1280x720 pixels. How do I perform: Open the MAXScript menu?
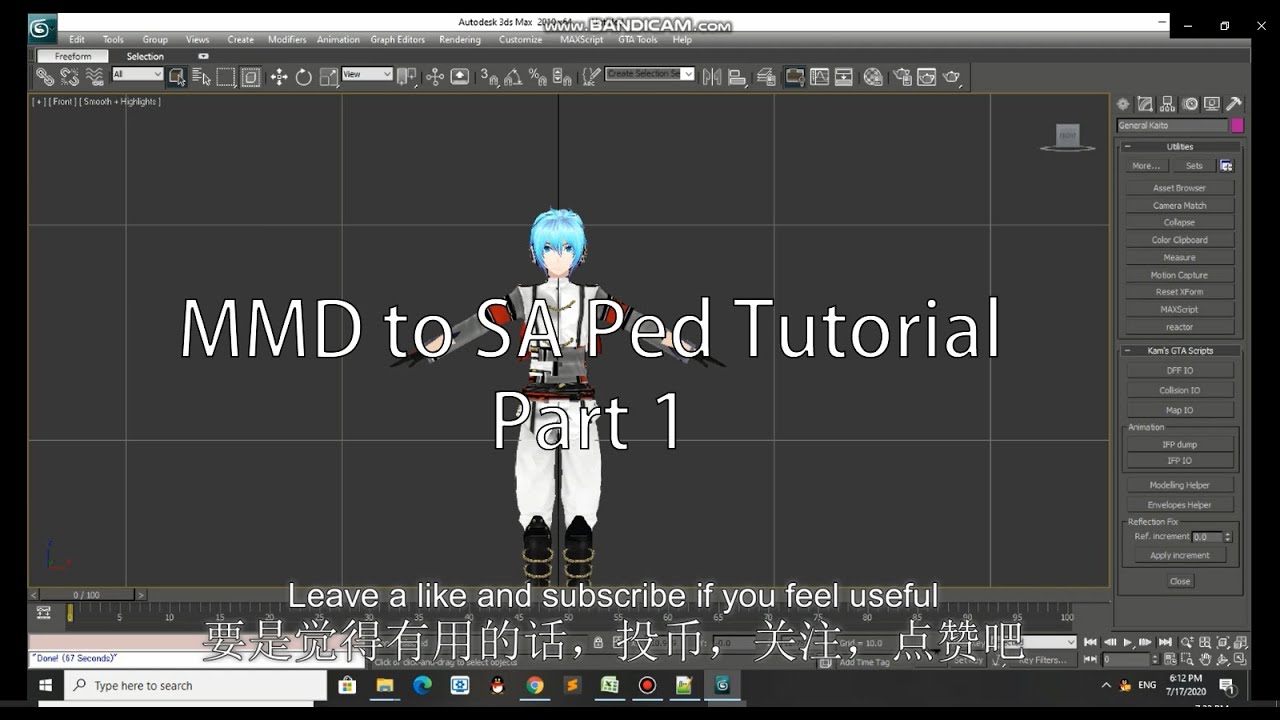coord(581,40)
